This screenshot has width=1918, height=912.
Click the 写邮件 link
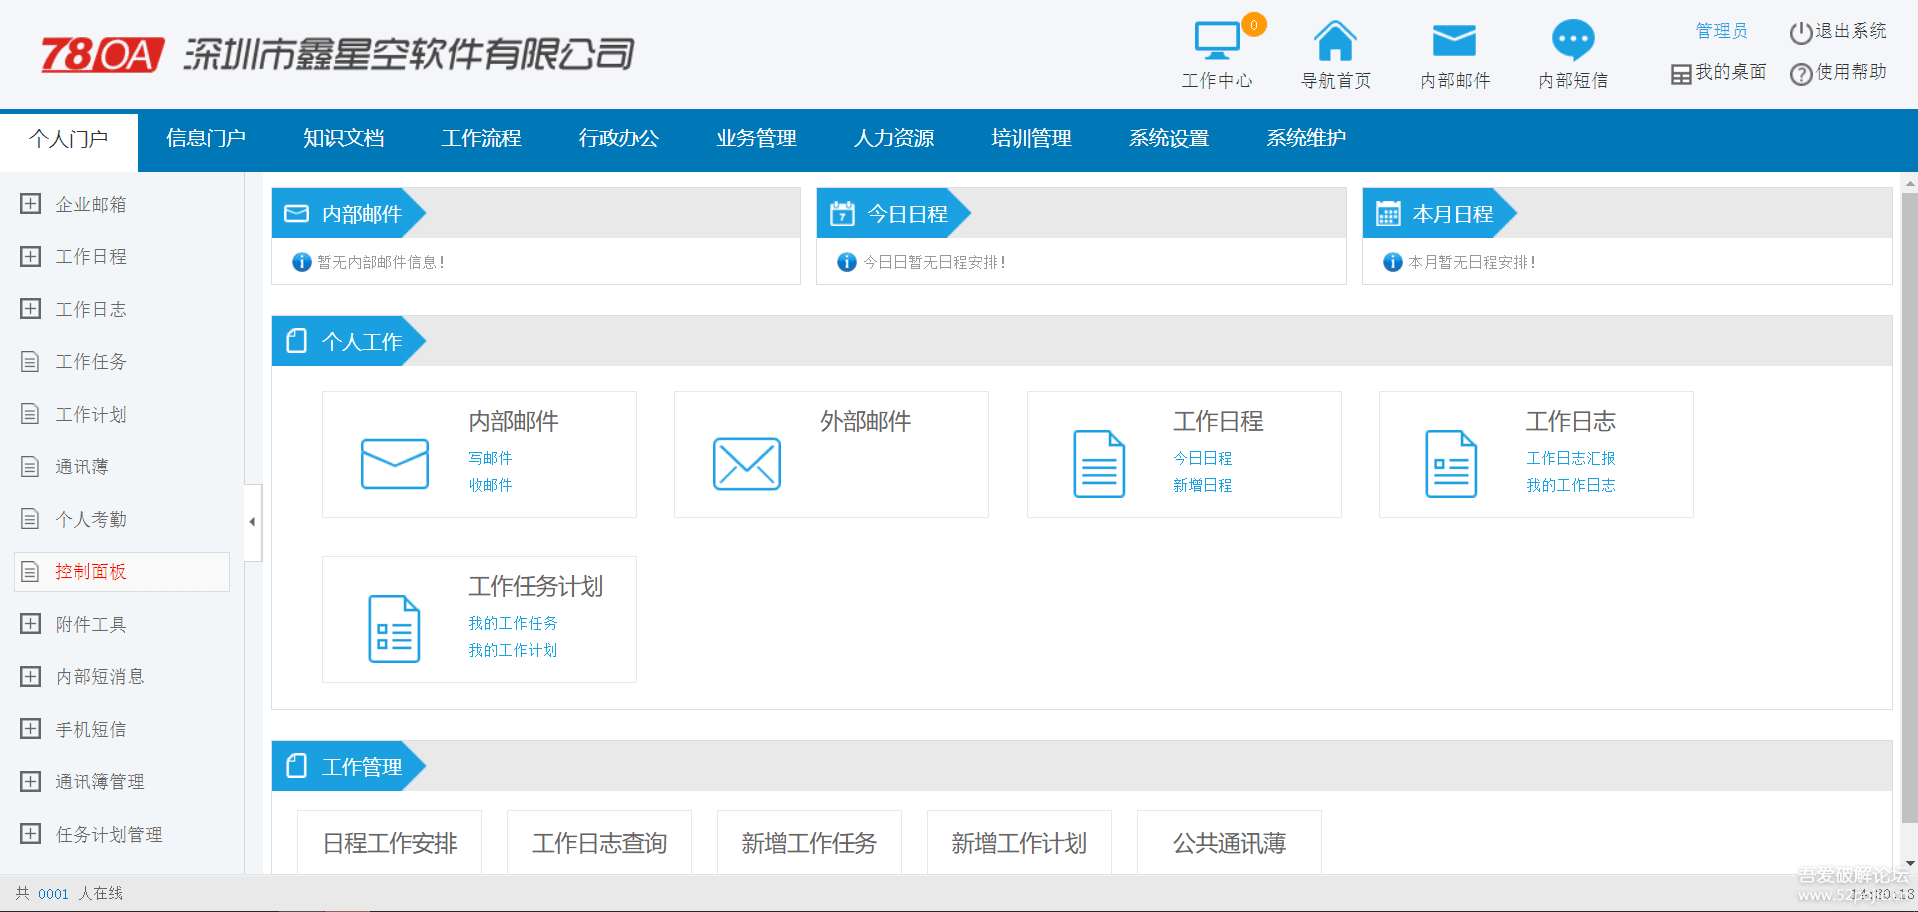coord(490,458)
